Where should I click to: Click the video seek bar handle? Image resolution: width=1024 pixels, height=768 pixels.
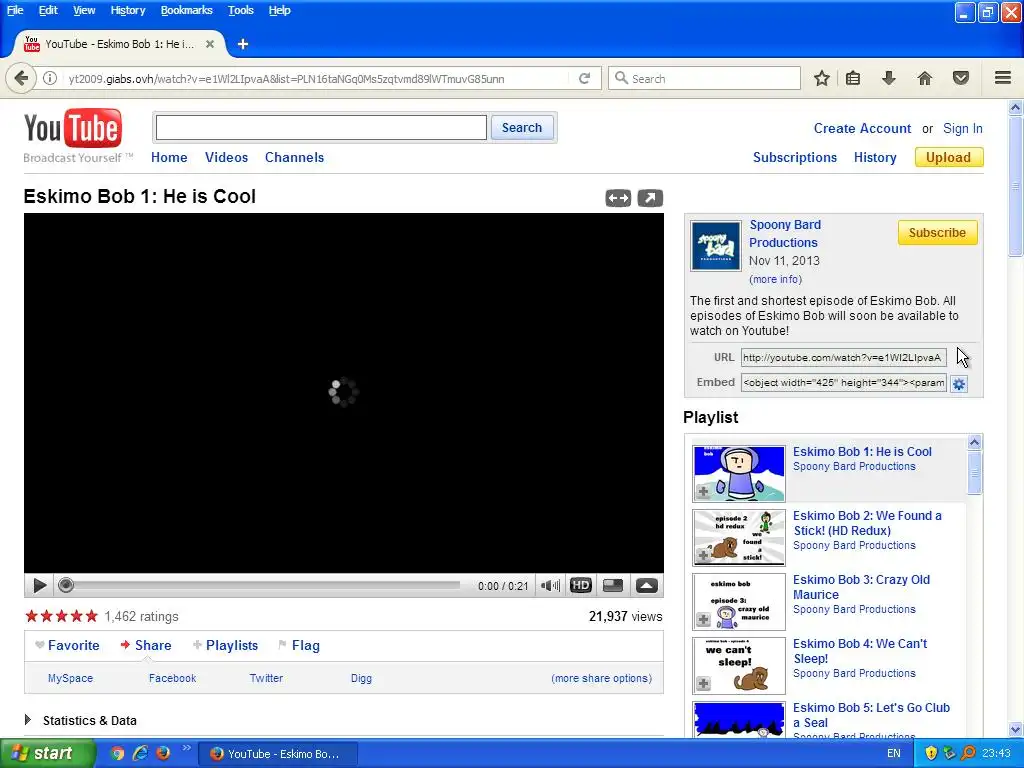click(65, 585)
